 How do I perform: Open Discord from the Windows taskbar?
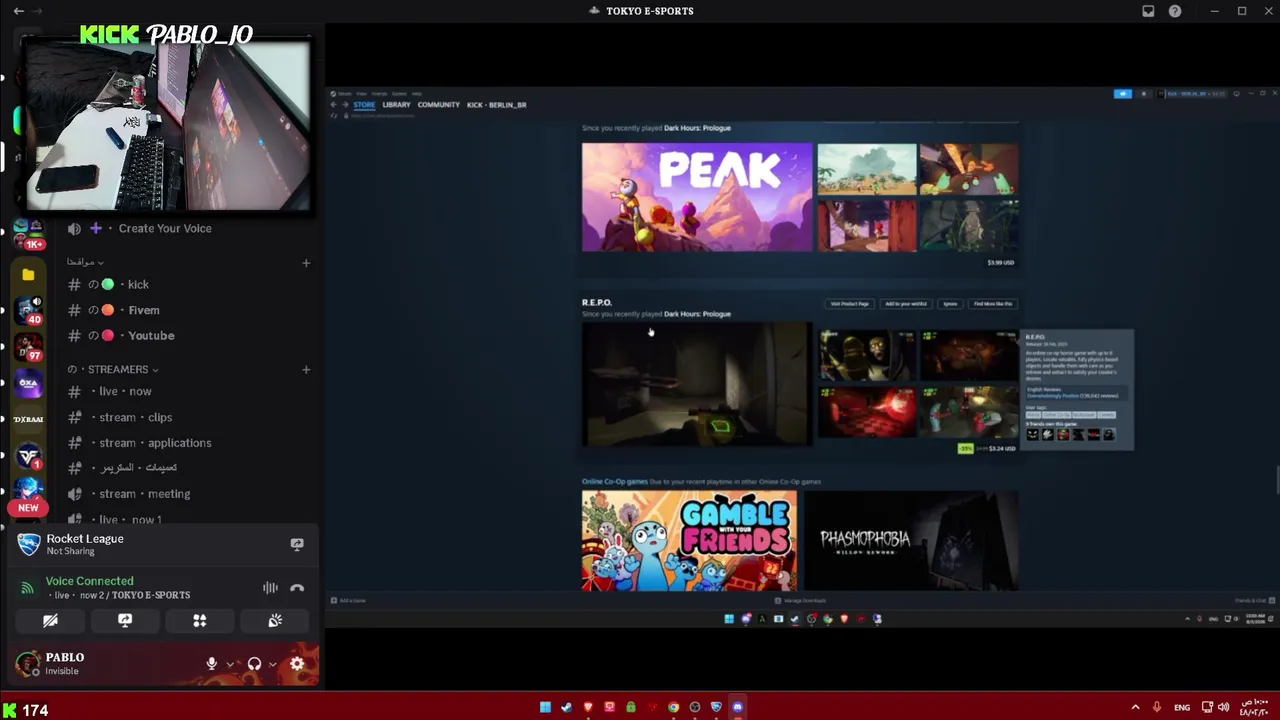738,707
